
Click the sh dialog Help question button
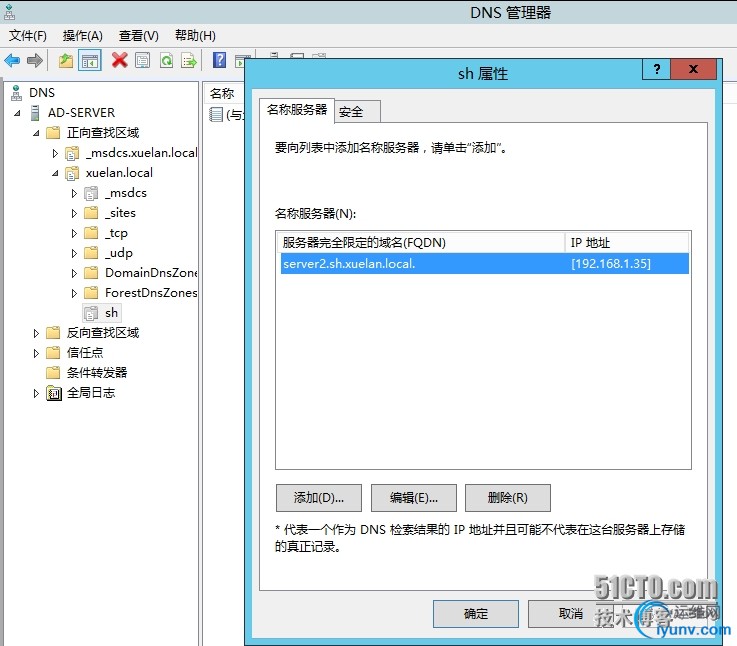point(657,70)
